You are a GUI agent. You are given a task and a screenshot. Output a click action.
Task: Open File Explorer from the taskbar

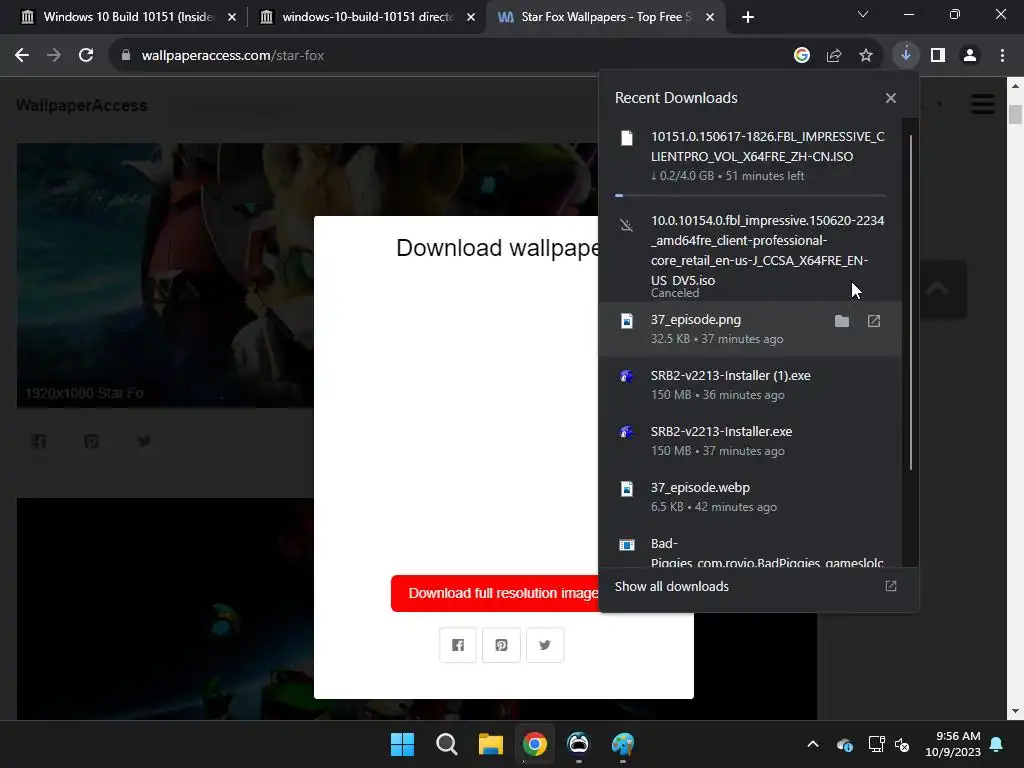(x=490, y=744)
